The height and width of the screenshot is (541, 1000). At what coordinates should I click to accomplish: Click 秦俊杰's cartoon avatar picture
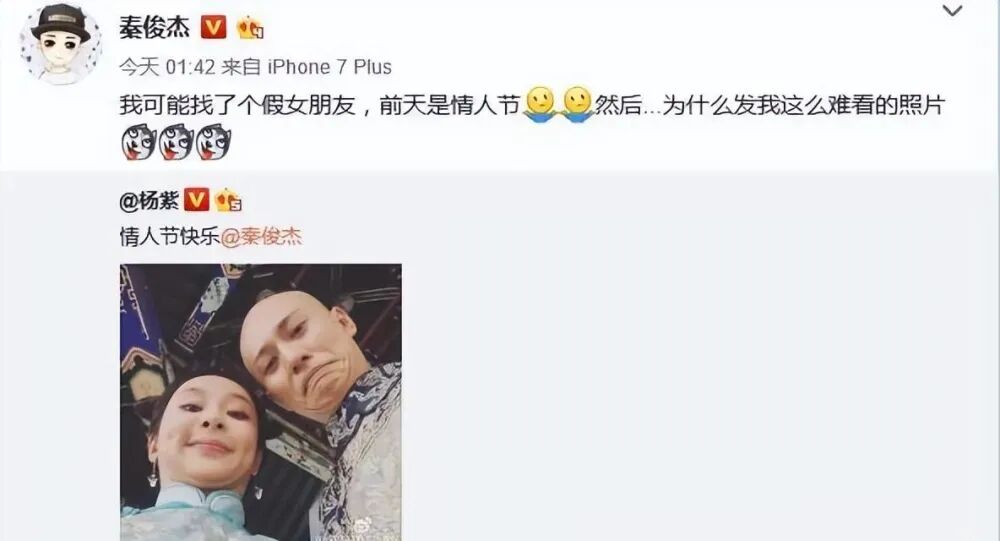tap(61, 43)
